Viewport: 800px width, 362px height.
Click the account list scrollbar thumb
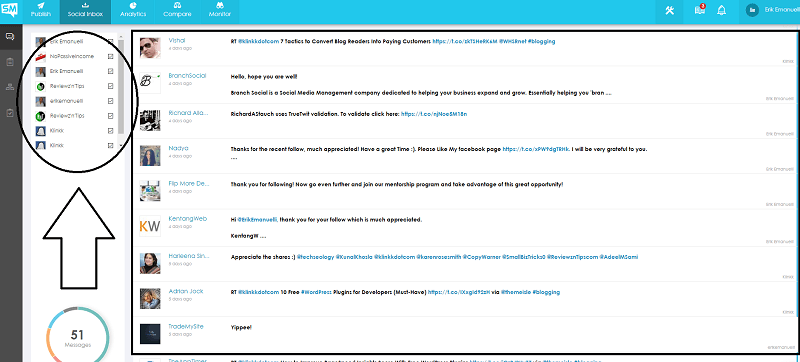pyautogui.click(x=121, y=86)
